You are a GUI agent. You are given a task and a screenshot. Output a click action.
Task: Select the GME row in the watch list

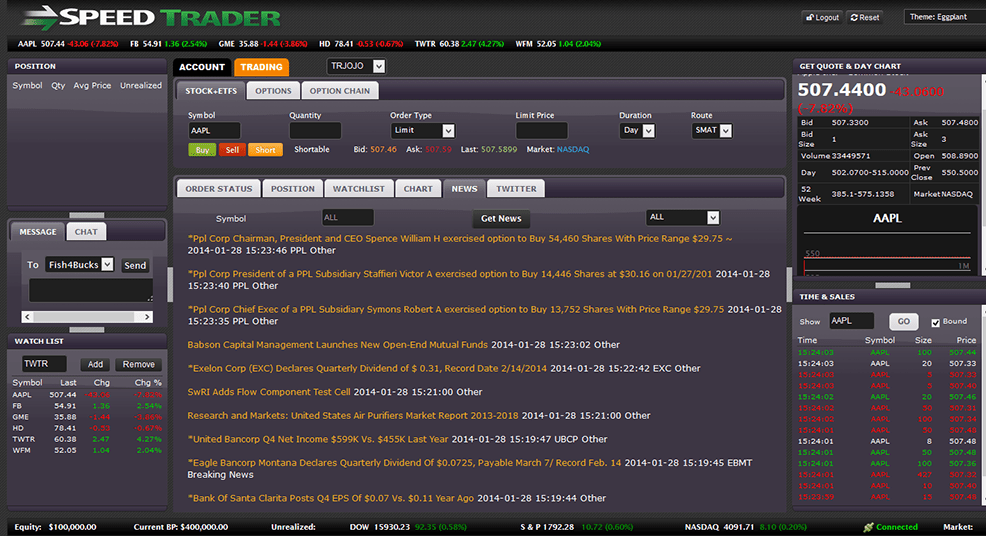point(87,417)
